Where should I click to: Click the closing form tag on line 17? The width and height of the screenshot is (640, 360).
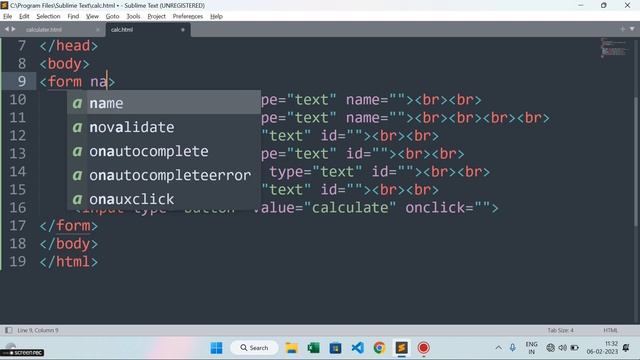coord(69,226)
